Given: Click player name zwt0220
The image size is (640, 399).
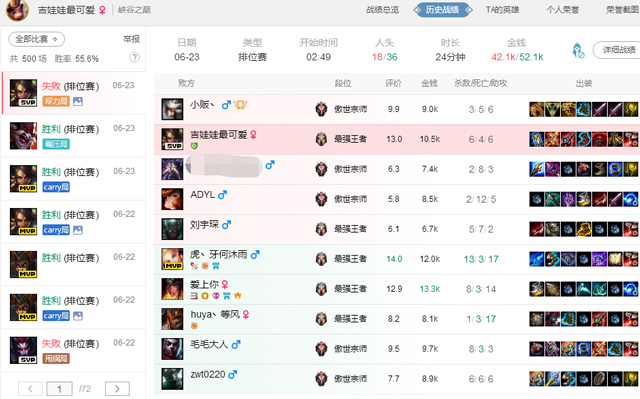Looking at the screenshot, I should (208, 374).
